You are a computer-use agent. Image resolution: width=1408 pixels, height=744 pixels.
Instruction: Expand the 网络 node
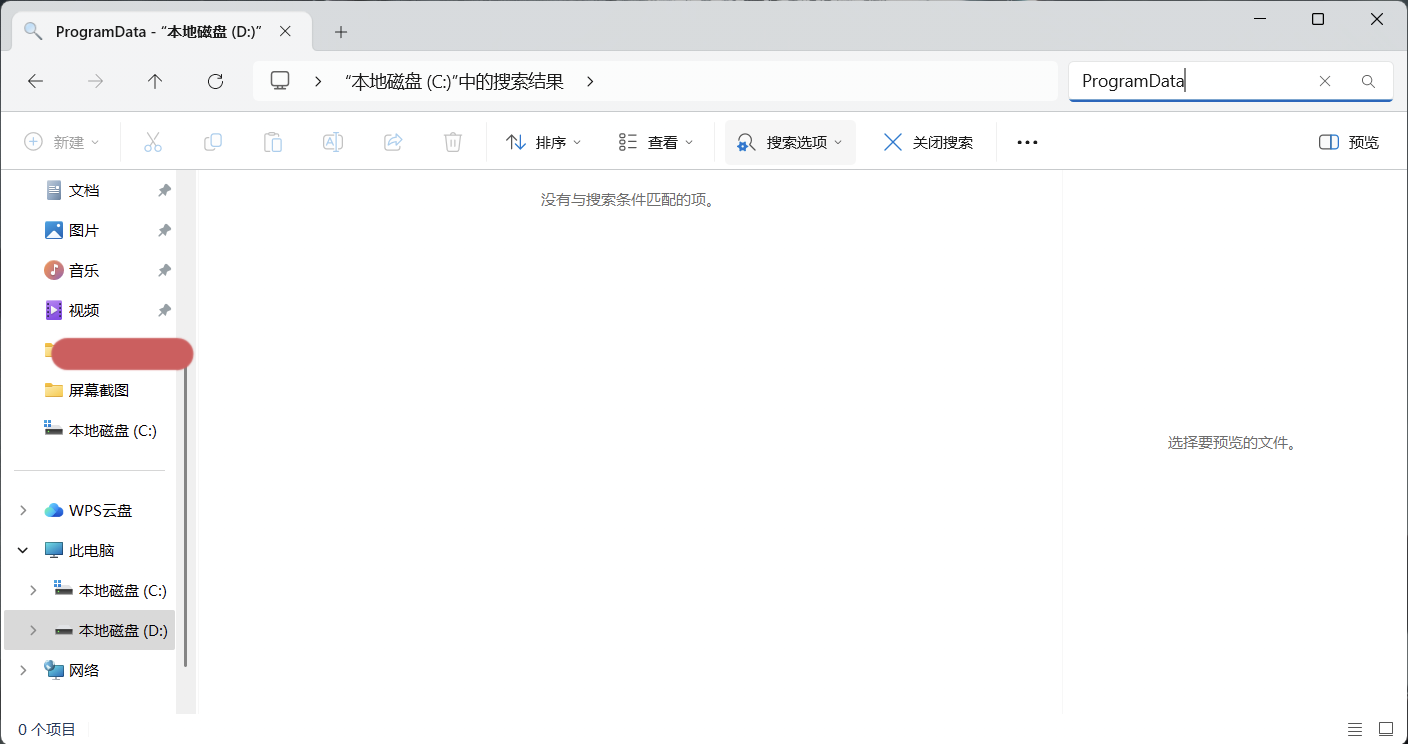[23, 670]
